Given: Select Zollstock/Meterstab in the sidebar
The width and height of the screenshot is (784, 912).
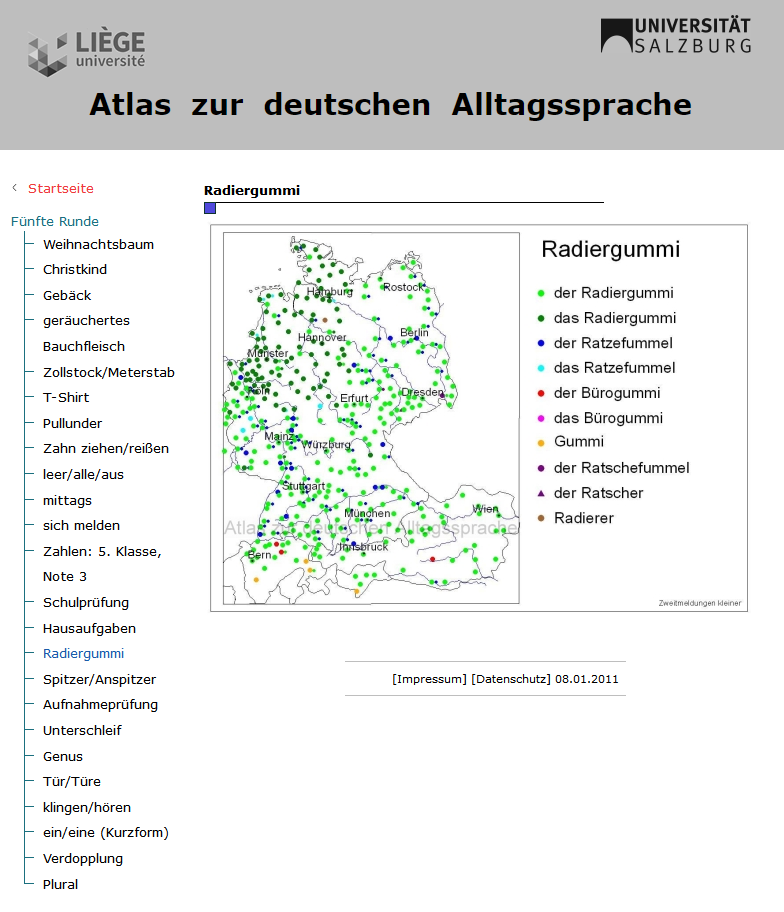Looking at the screenshot, I should click(109, 372).
